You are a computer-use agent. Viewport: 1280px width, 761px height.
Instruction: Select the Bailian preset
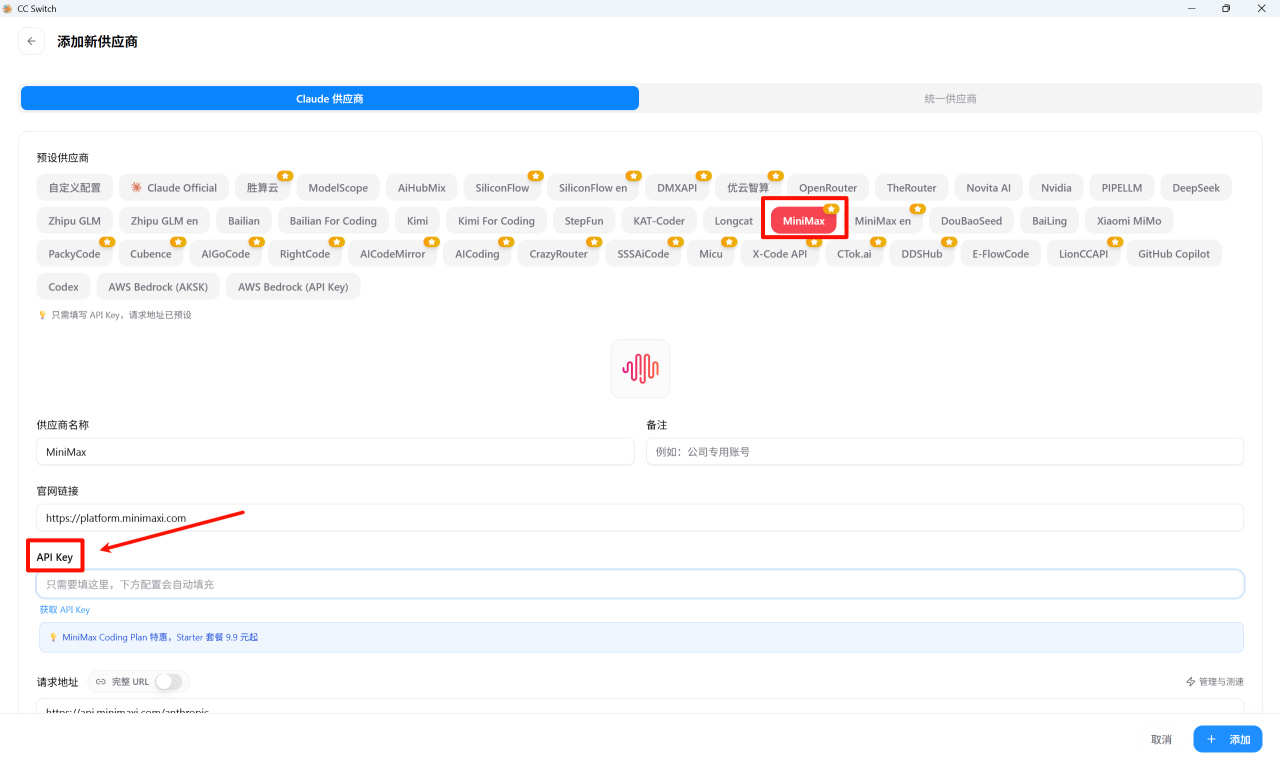pos(243,221)
